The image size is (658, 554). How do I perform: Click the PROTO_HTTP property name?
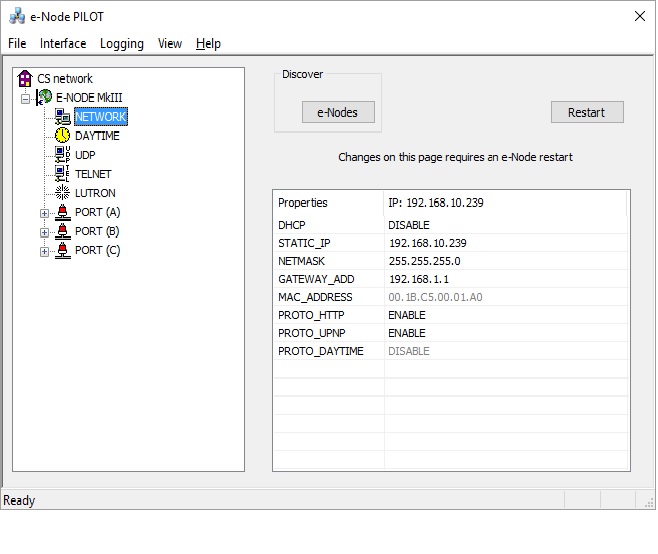tap(311, 315)
